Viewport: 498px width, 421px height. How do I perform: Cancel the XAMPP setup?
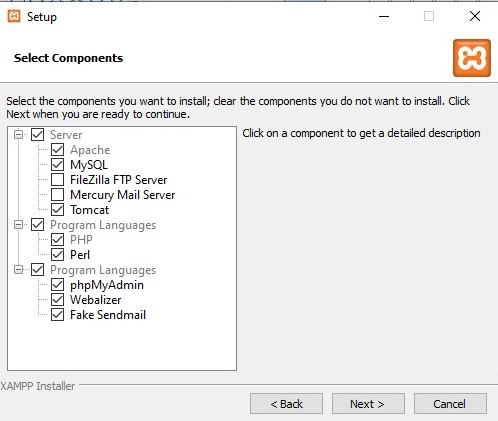point(450,404)
